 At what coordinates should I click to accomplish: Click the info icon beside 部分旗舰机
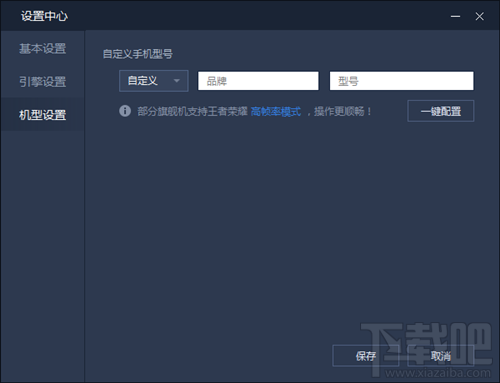pyautogui.click(x=125, y=111)
